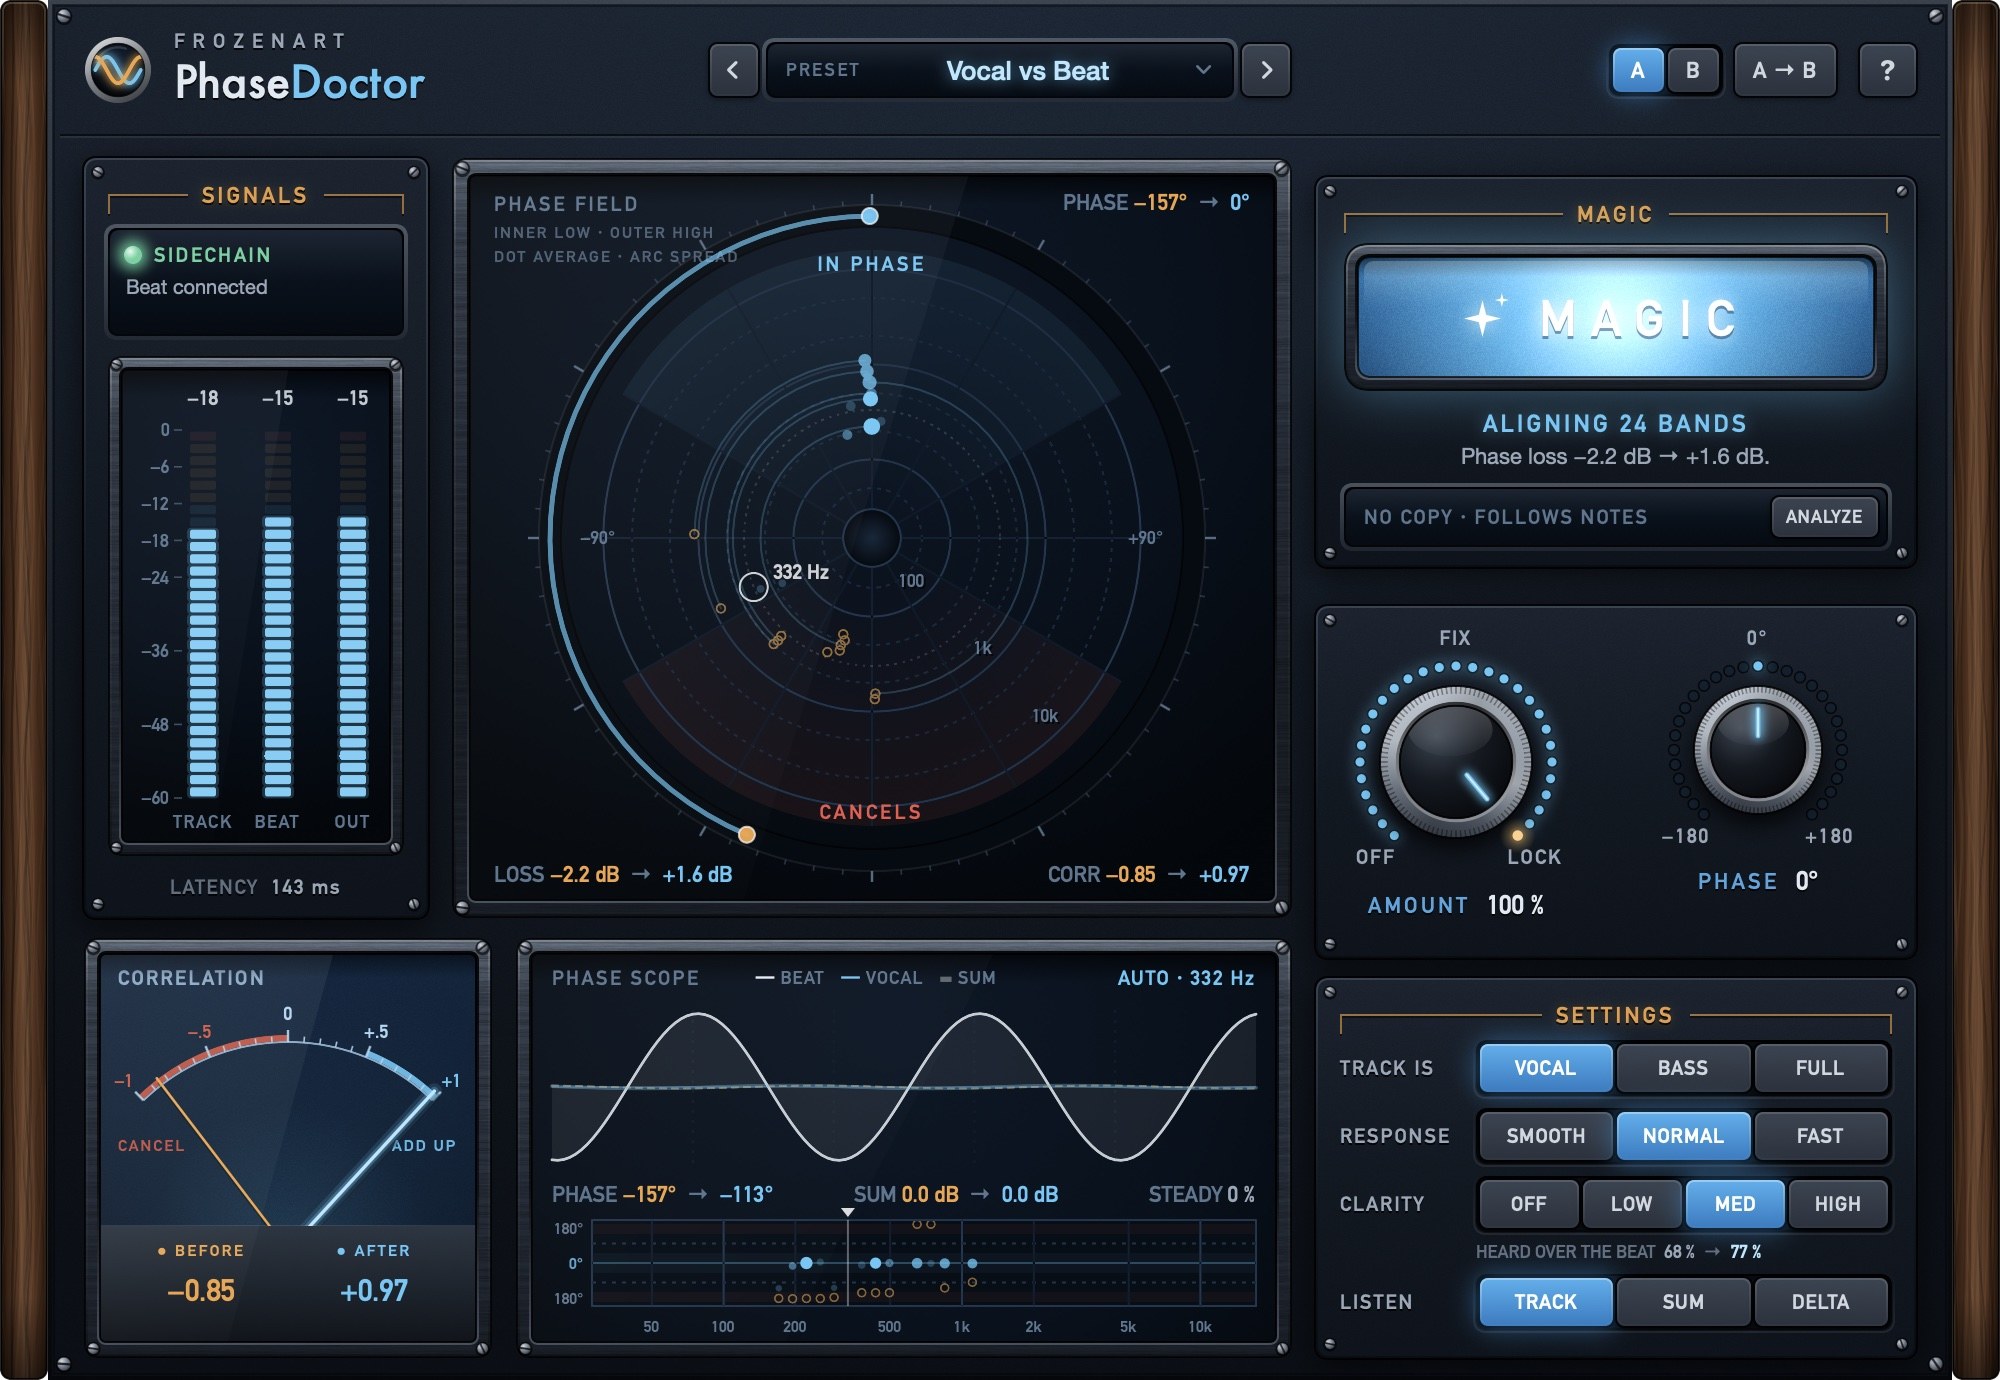2000x1380 pixels.
Task: Choose SMOOTH response
Action: [x=1545, y=1136]
